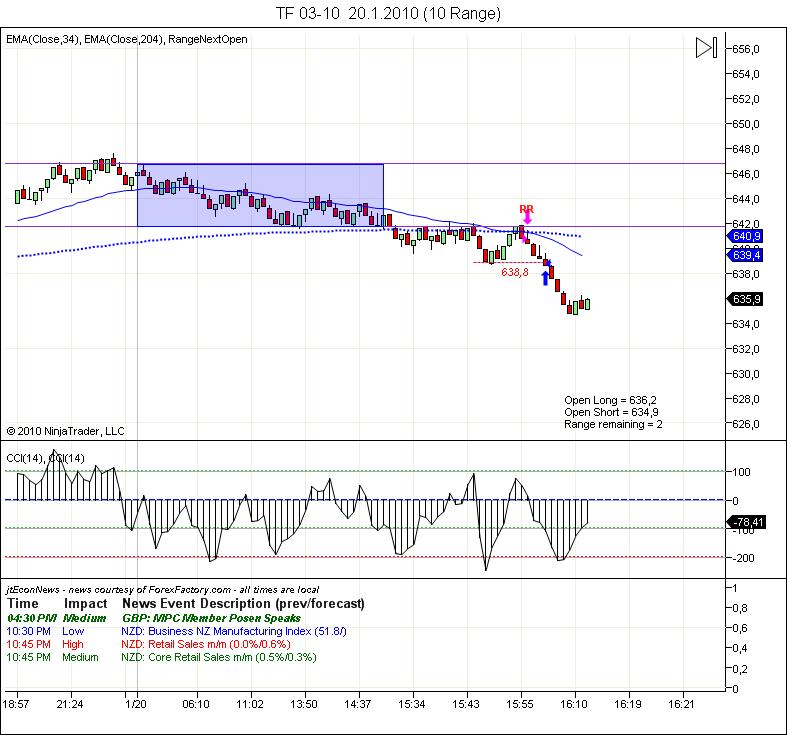This screenshot has width=787, height=735.
Task: Click the Low impact label
Action: click(73, 631)
